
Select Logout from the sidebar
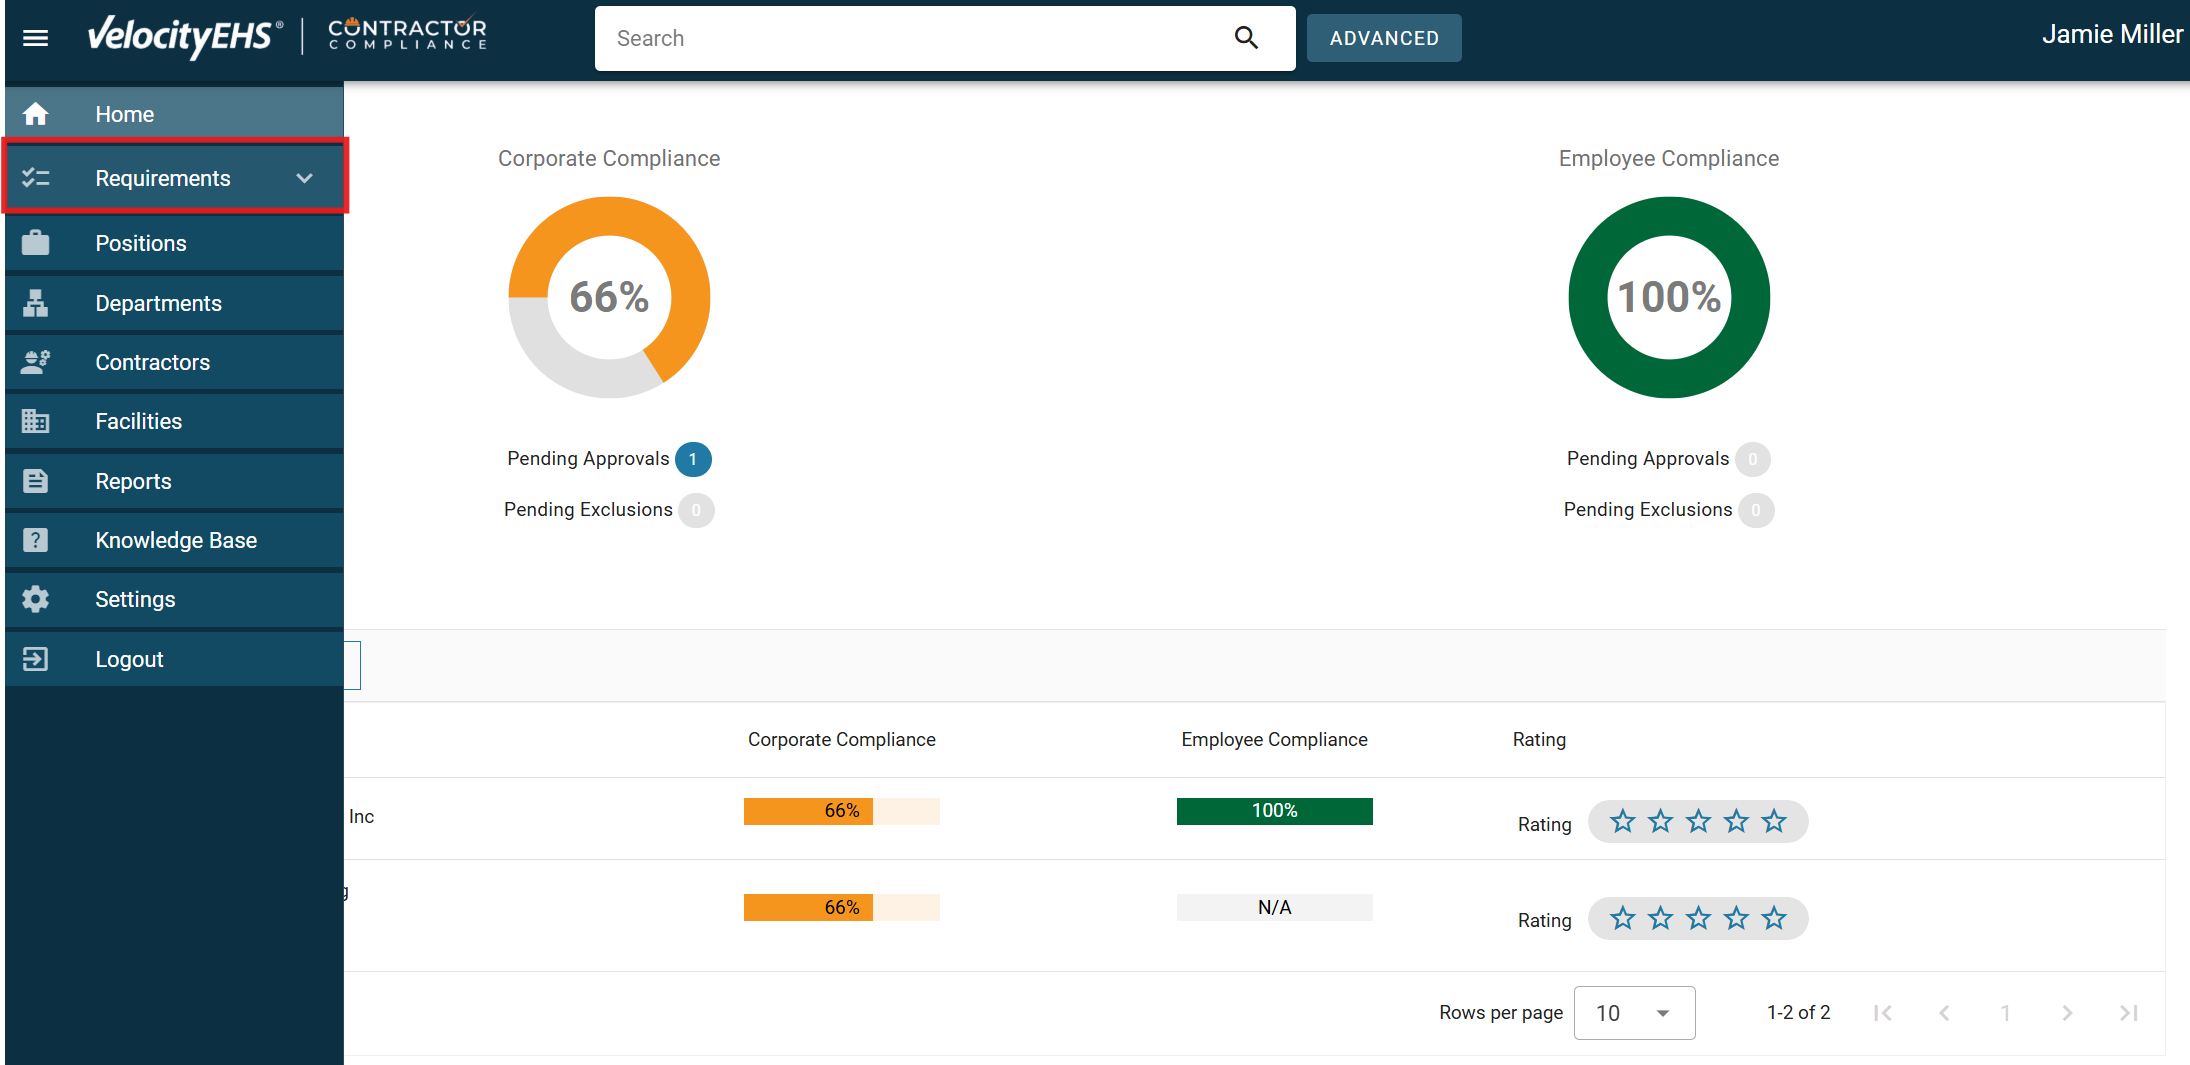(x=129, y=658)
